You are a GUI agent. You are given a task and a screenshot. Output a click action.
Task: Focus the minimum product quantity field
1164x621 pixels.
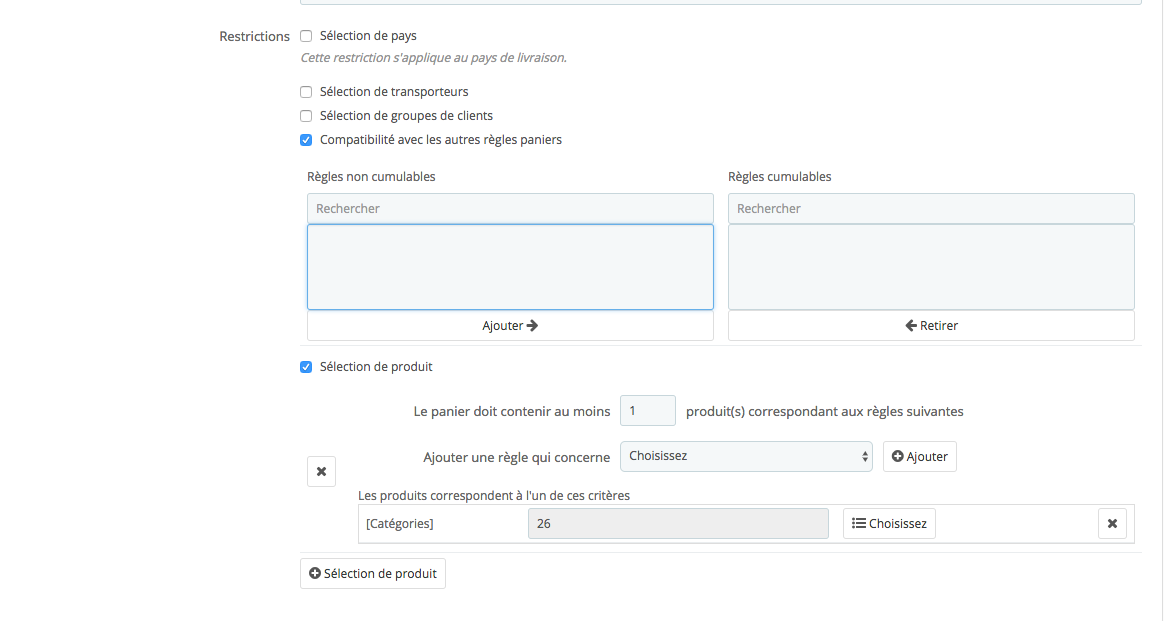click(647, 411)
